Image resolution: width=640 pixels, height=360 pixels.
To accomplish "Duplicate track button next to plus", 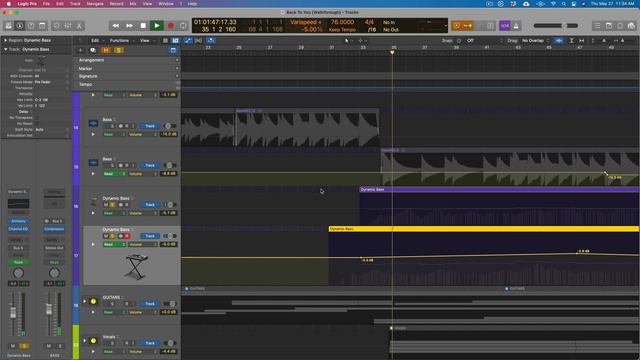I will tap(93, 50).
